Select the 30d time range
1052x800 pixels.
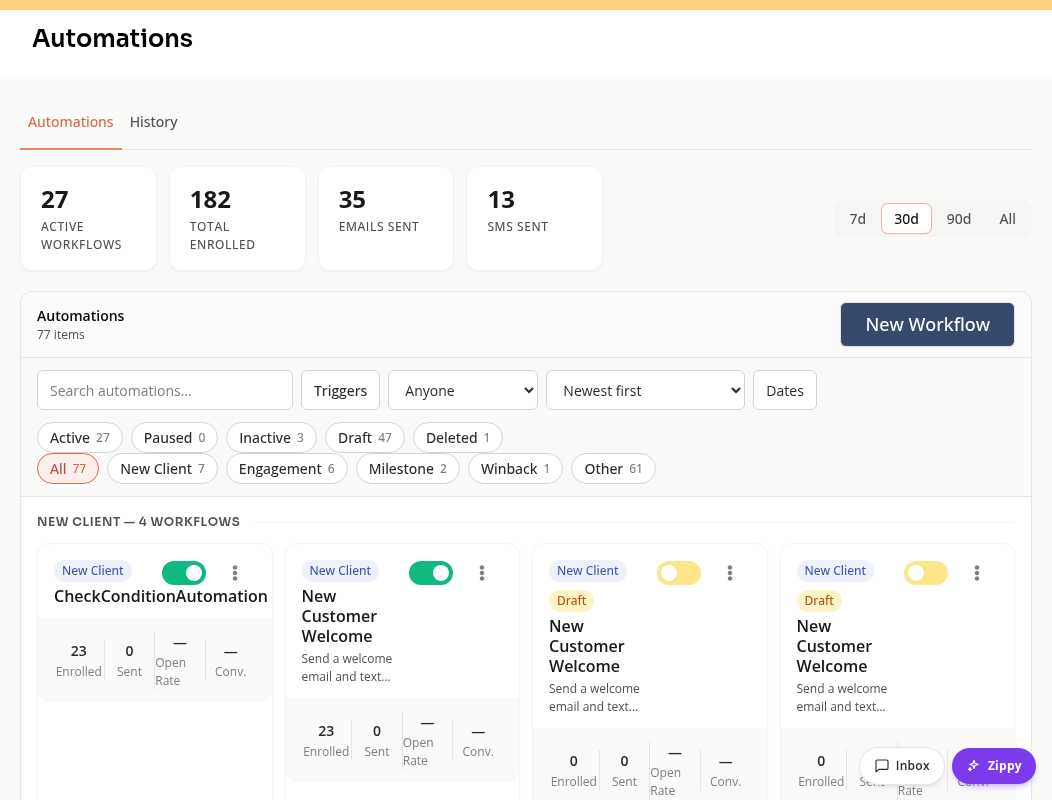click(906, 219)
